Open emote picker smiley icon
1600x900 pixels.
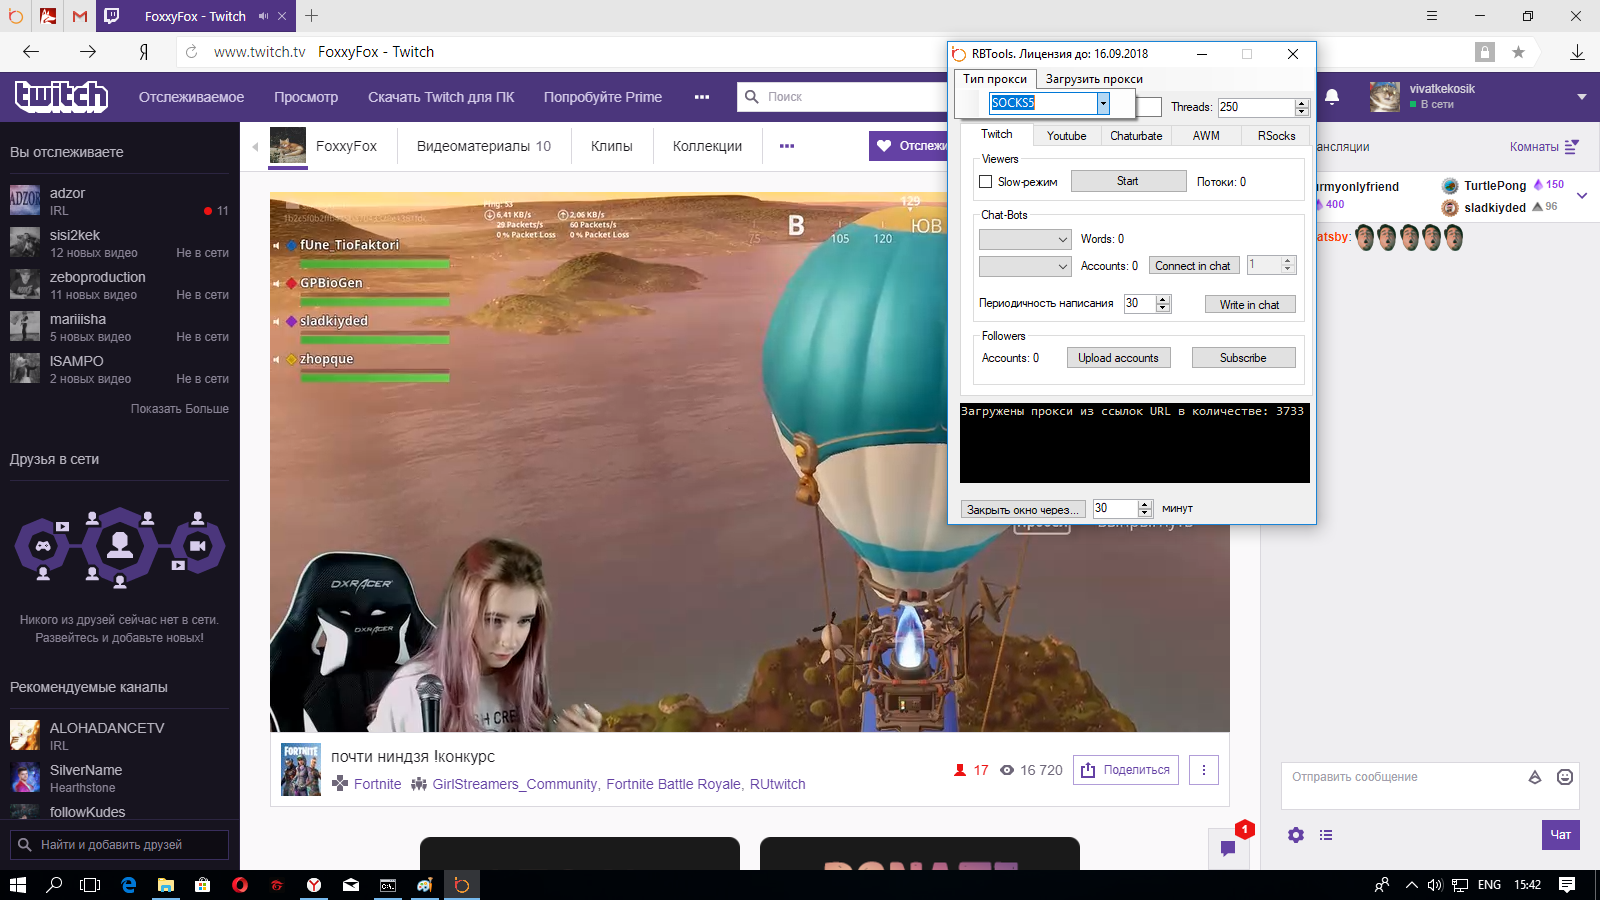(1565, 777)
